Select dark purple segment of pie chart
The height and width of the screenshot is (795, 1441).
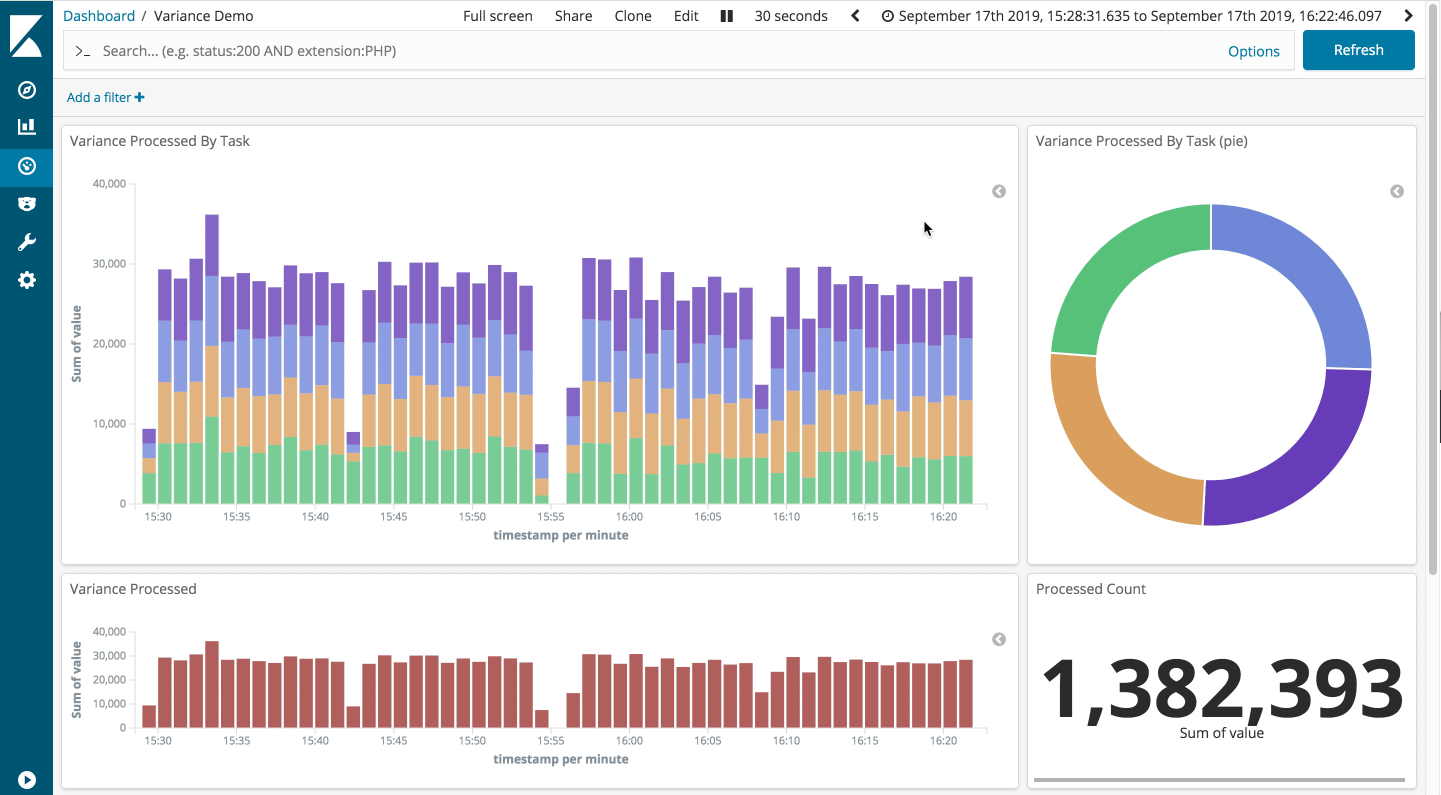1305,465
